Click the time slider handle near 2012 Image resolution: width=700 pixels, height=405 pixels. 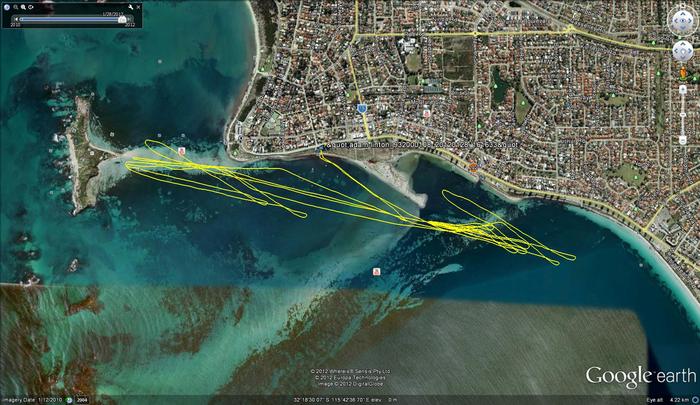coord(122,18)
